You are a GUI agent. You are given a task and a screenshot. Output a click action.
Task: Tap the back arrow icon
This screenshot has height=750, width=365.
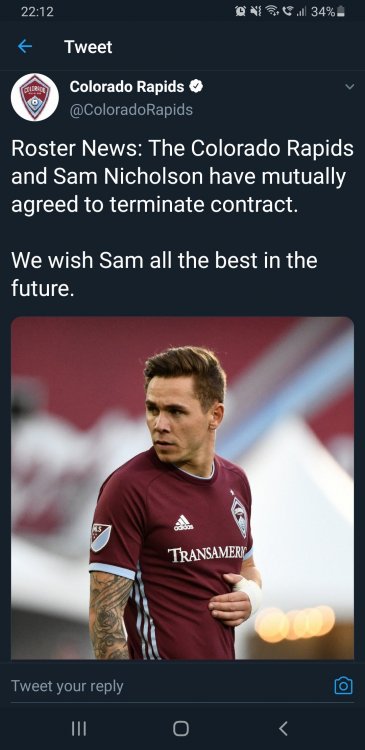24,46
